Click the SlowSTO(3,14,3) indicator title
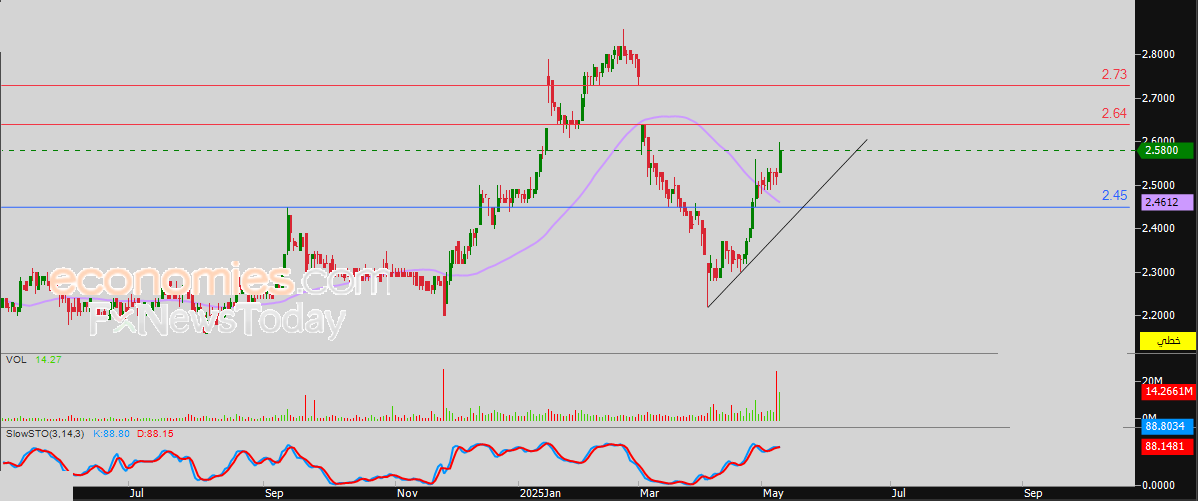The width and height of the screenshot is (1198, 501). (47, 434)
